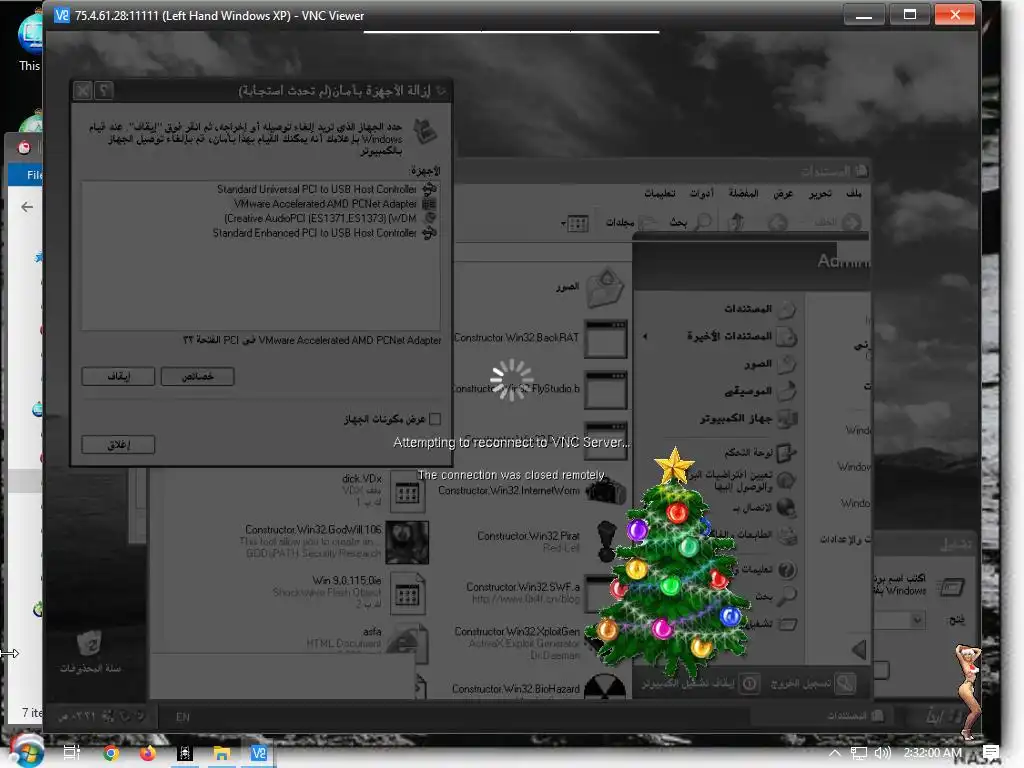Select the Constructor.Win32.InternetWorm camera icon
The width and height of the screenshot is (1024, 768).
tap(605, 491)
